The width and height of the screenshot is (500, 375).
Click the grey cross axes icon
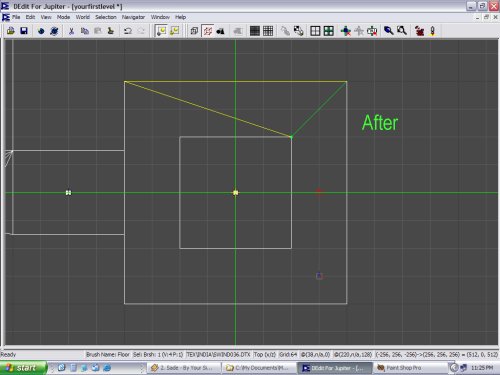[359, 31]
